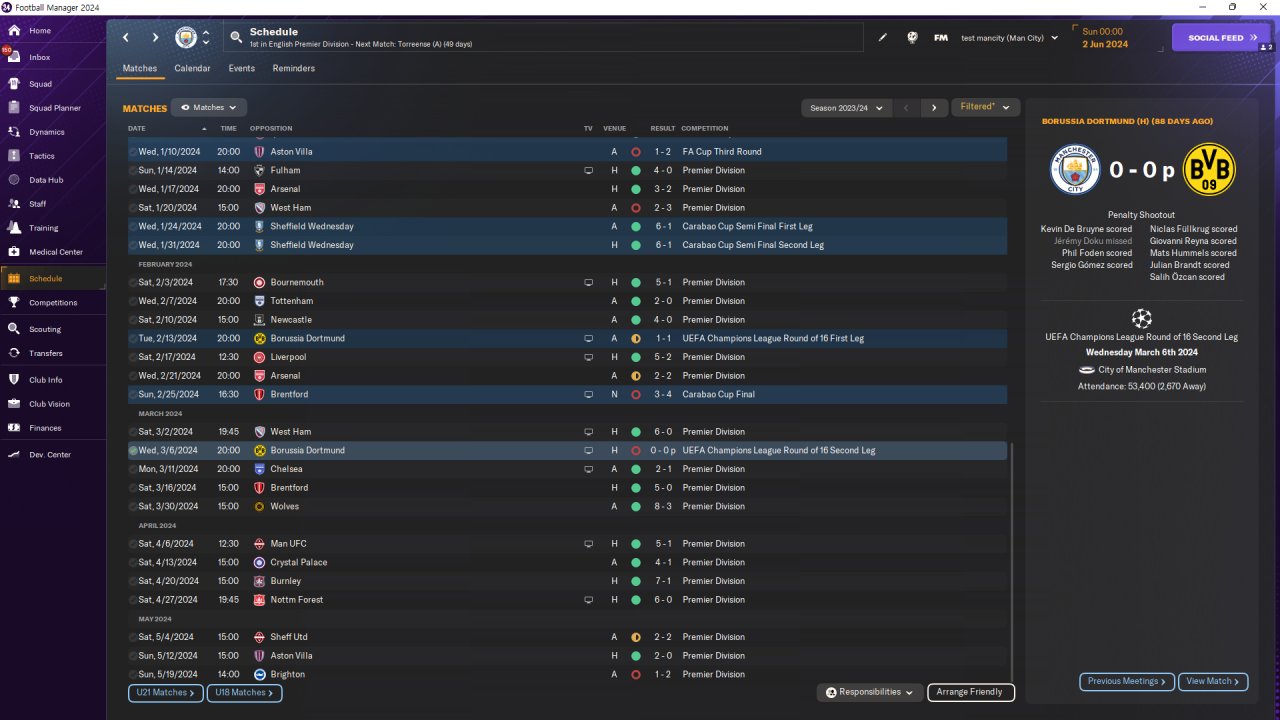Go to the previous season arrow
Viewport: 1280px width, 720px height.
click(x=906, y=108)
